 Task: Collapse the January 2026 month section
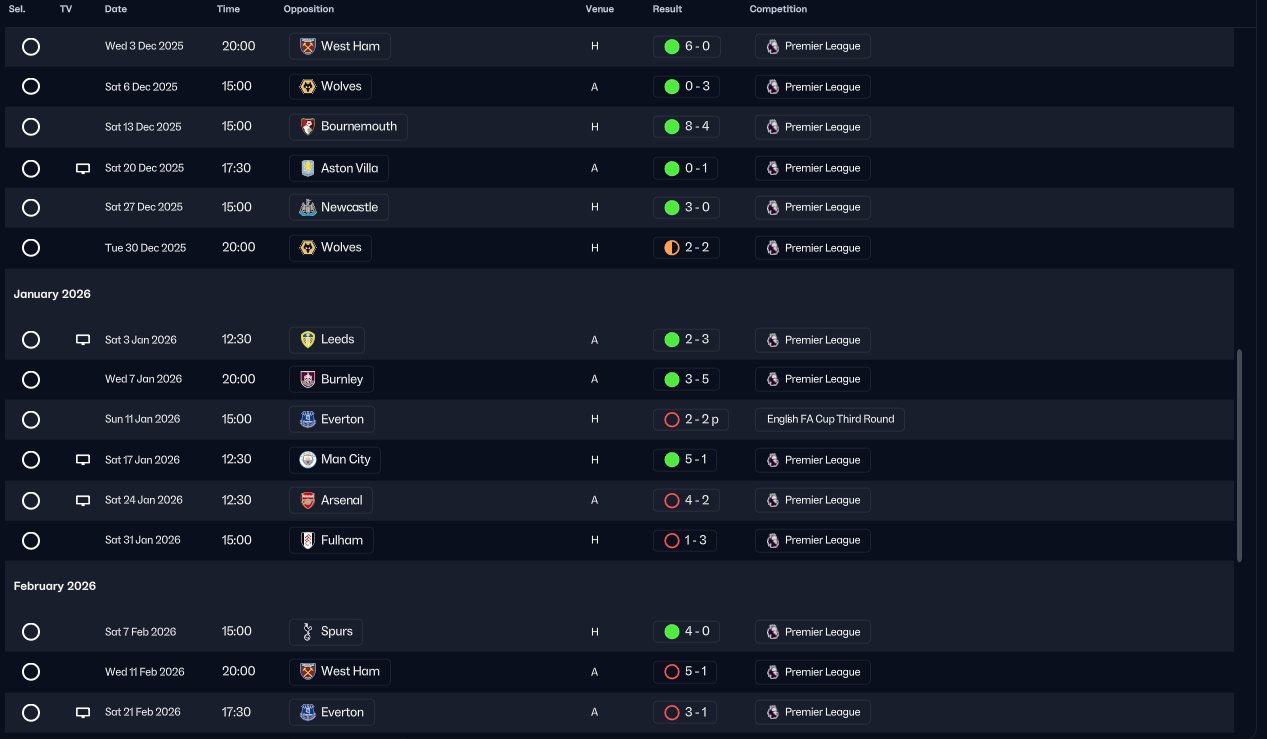52,294
